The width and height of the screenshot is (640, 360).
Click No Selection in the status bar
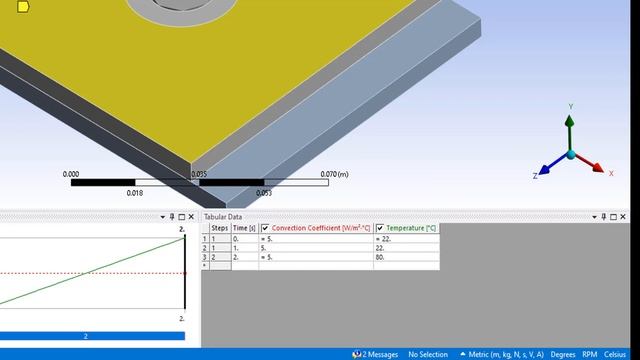pyautogui.click(x=428, y=354)
